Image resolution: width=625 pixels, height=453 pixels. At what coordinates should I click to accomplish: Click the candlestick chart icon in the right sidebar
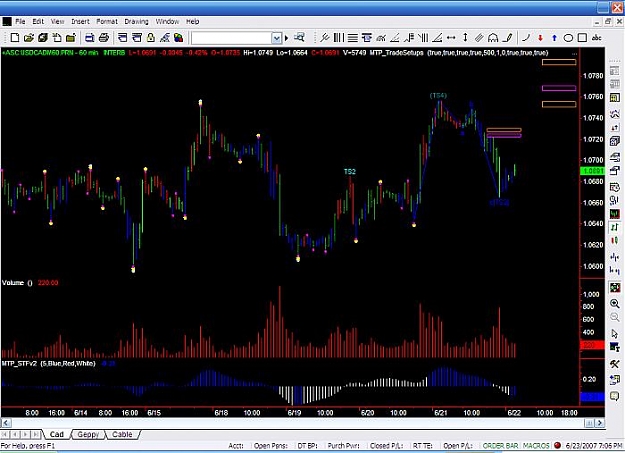click(615, 242)
